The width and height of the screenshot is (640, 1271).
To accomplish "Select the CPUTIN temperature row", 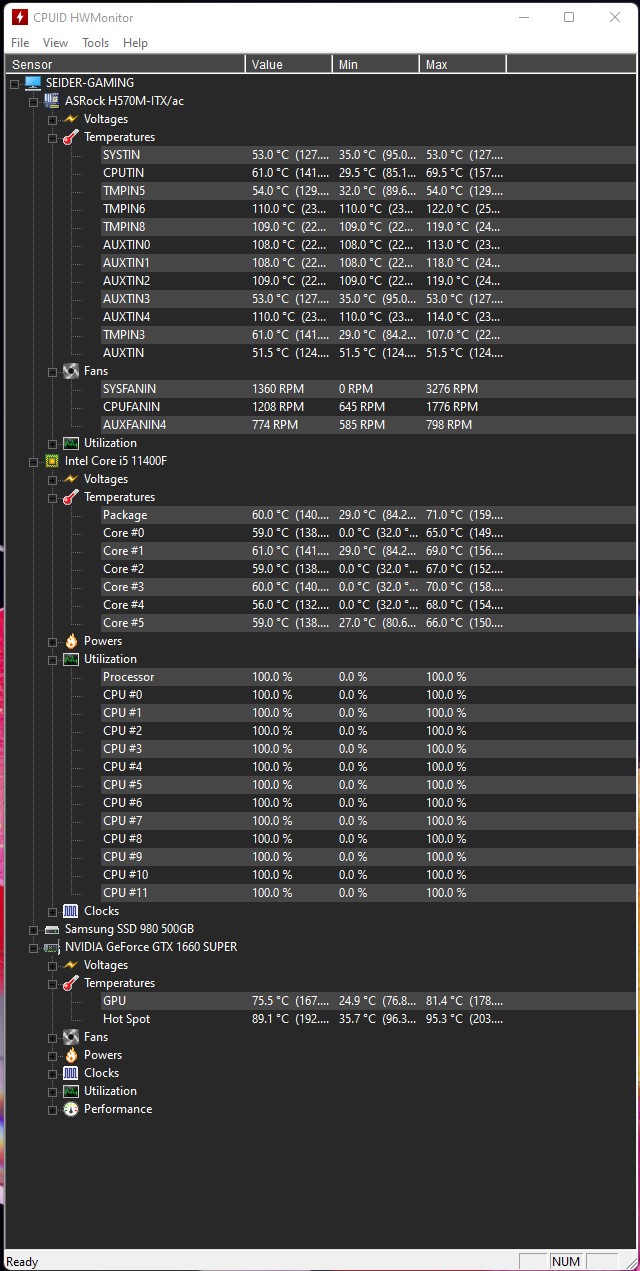I will [x=368, y=173].
